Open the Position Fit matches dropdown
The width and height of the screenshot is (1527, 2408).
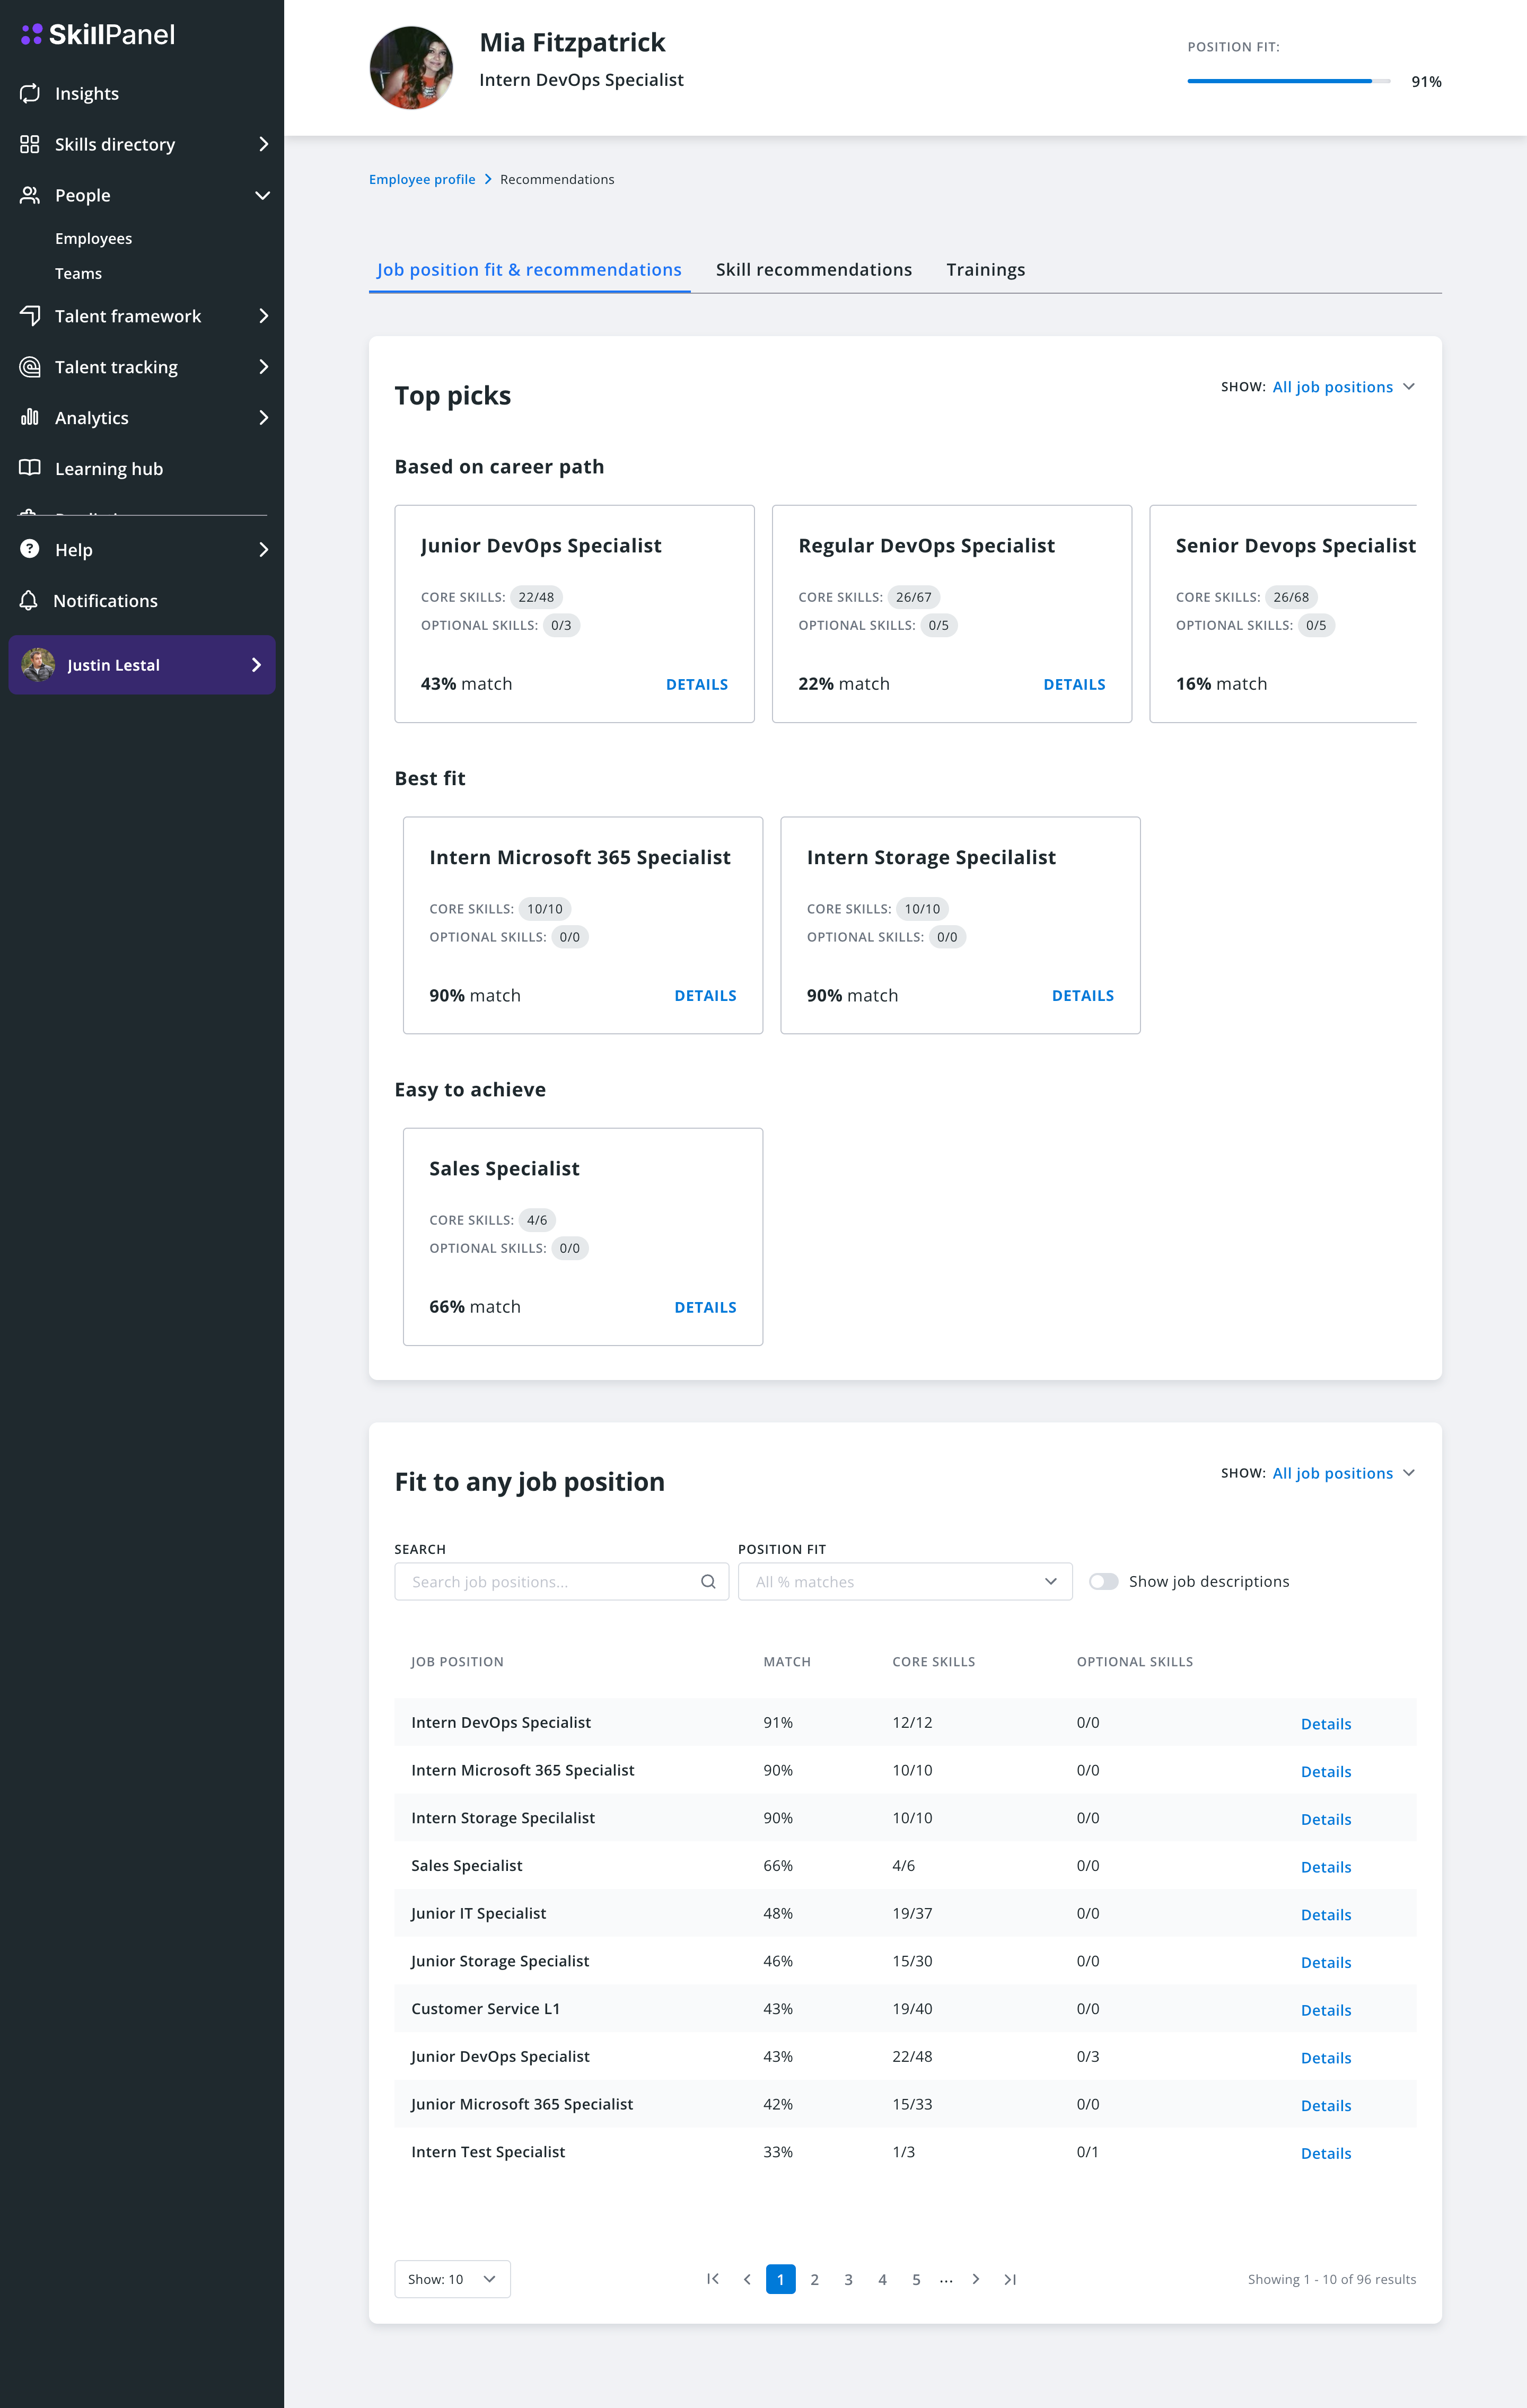(x=904, y=1582)
